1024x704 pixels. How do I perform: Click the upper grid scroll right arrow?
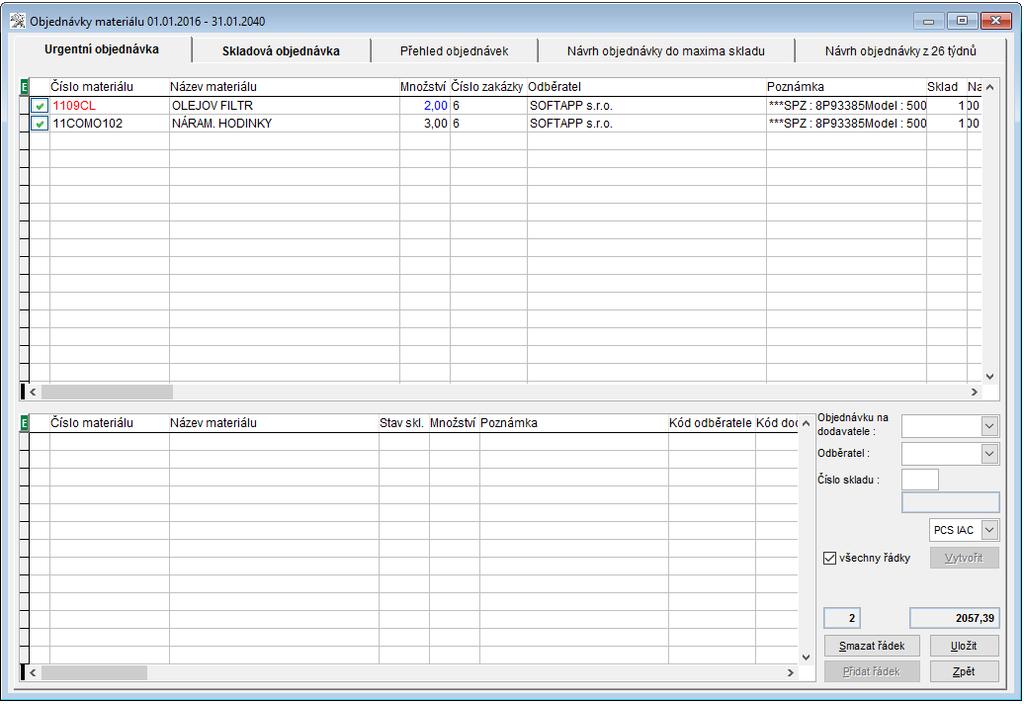[x=974, y=392]
